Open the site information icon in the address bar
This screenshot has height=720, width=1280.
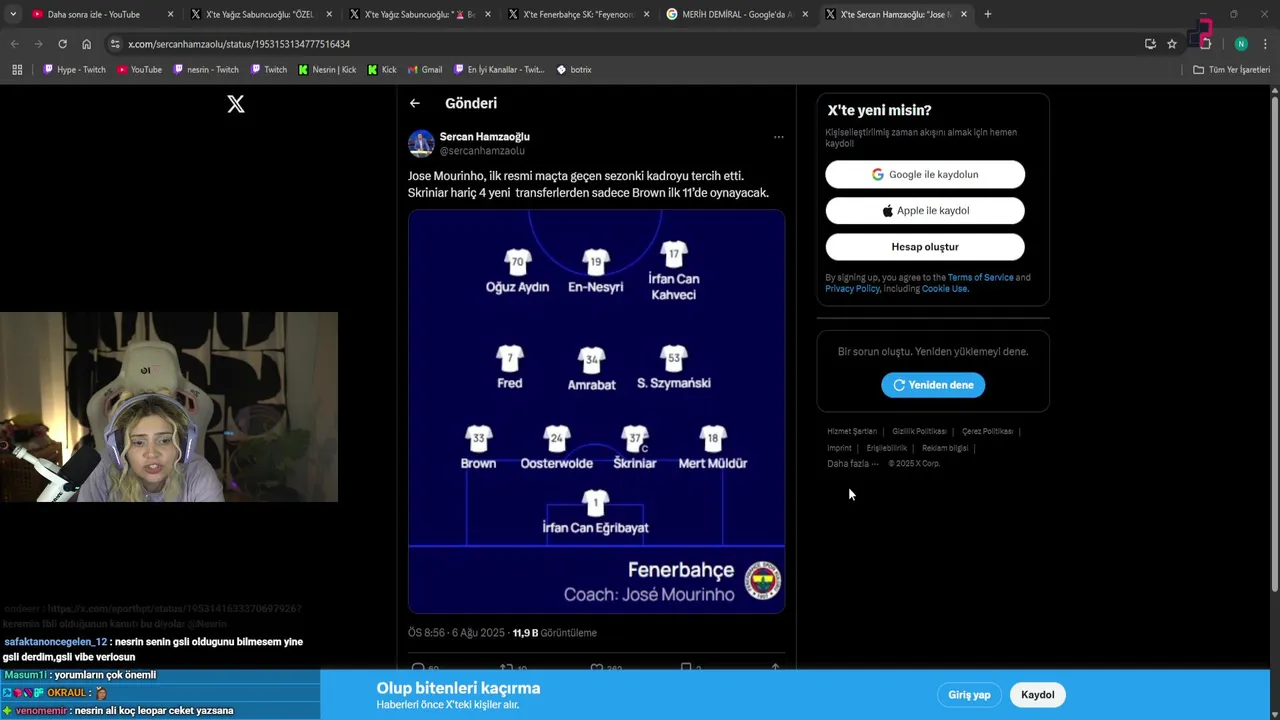[x=115, y=44]
